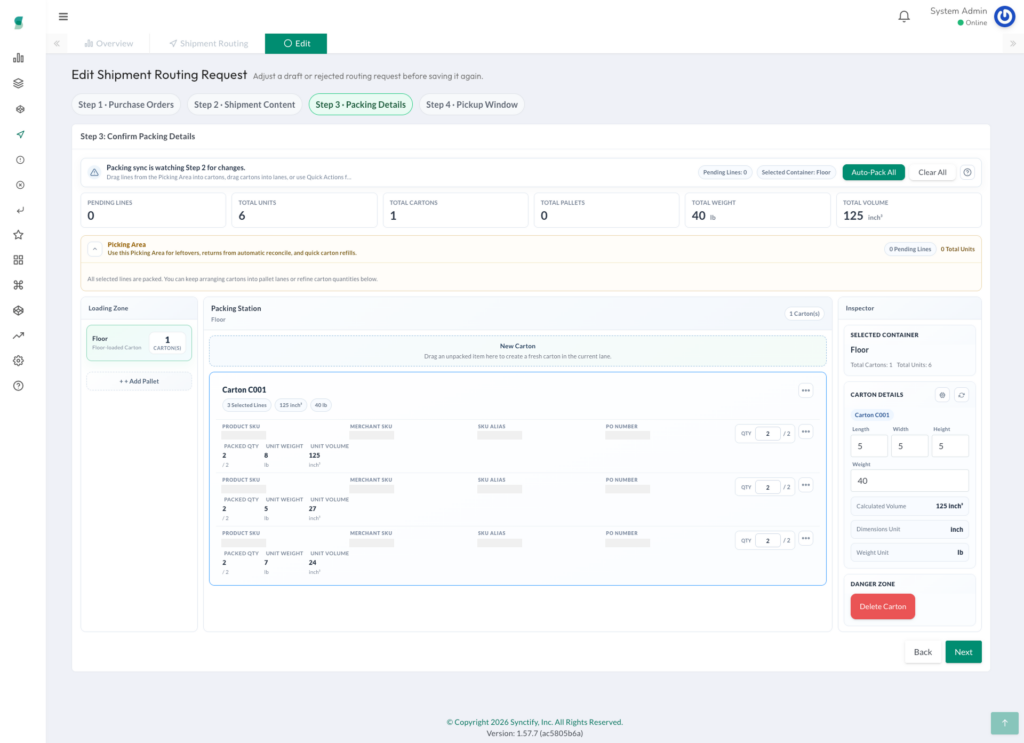Viewport: 1024px width, 743px height.
Task: Click the '3 Selected Lines' chip
Action: tap(246, 405)
